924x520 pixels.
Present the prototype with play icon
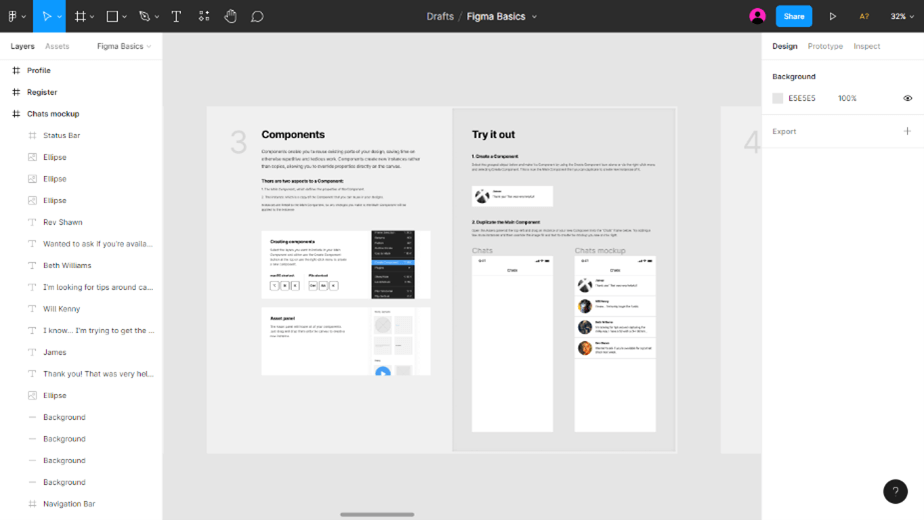(x=833, y=17)
